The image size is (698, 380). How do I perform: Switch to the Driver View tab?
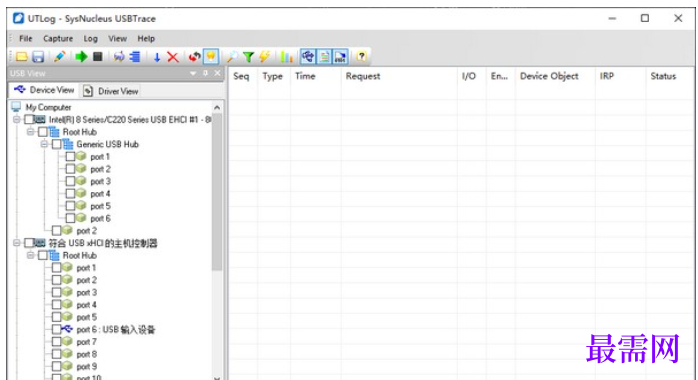tap(111, 91)
